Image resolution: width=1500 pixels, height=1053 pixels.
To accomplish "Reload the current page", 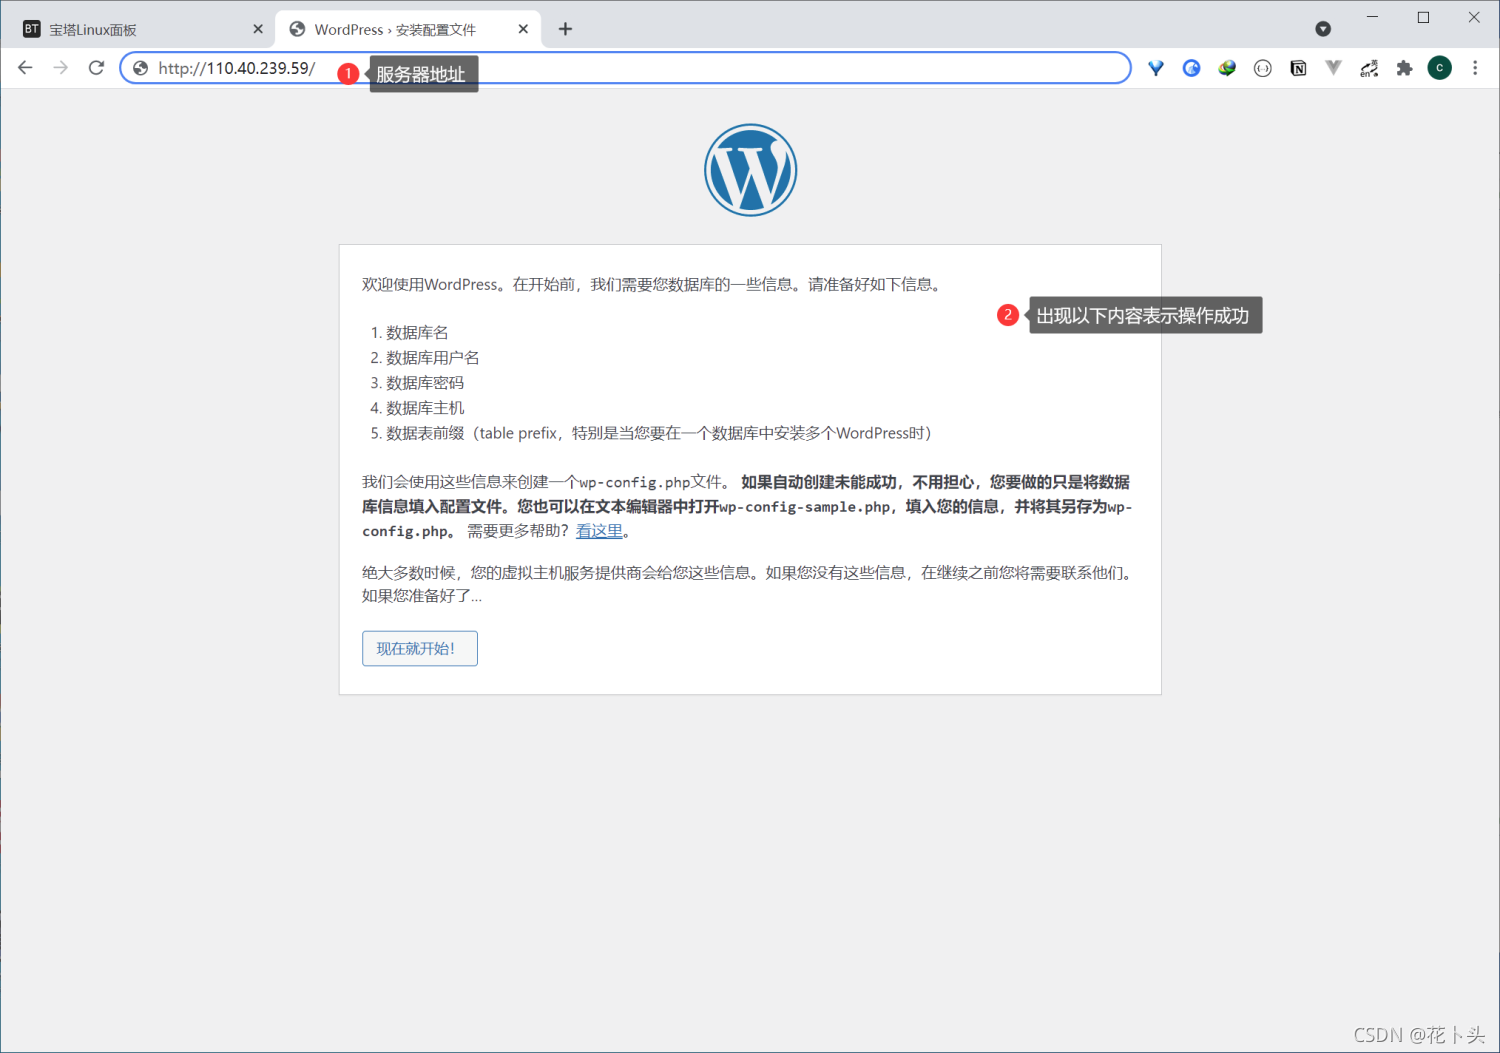I will coord(96,68).
